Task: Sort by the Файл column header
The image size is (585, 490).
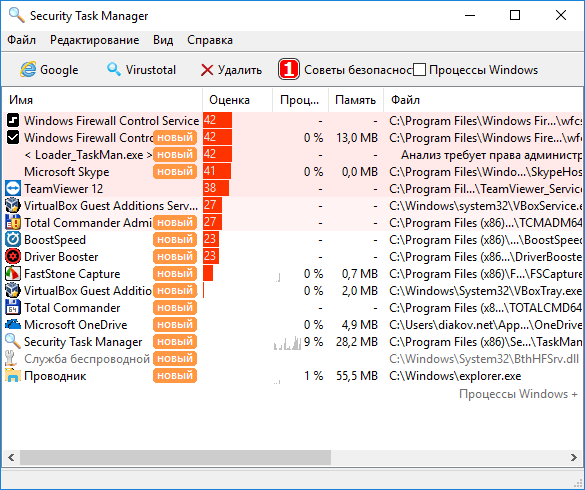Action: 483,100
